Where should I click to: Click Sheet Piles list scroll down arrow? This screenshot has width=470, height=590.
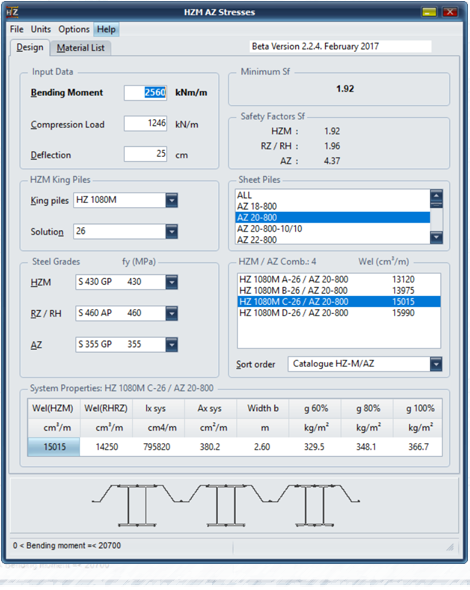[x=437, y=237]
